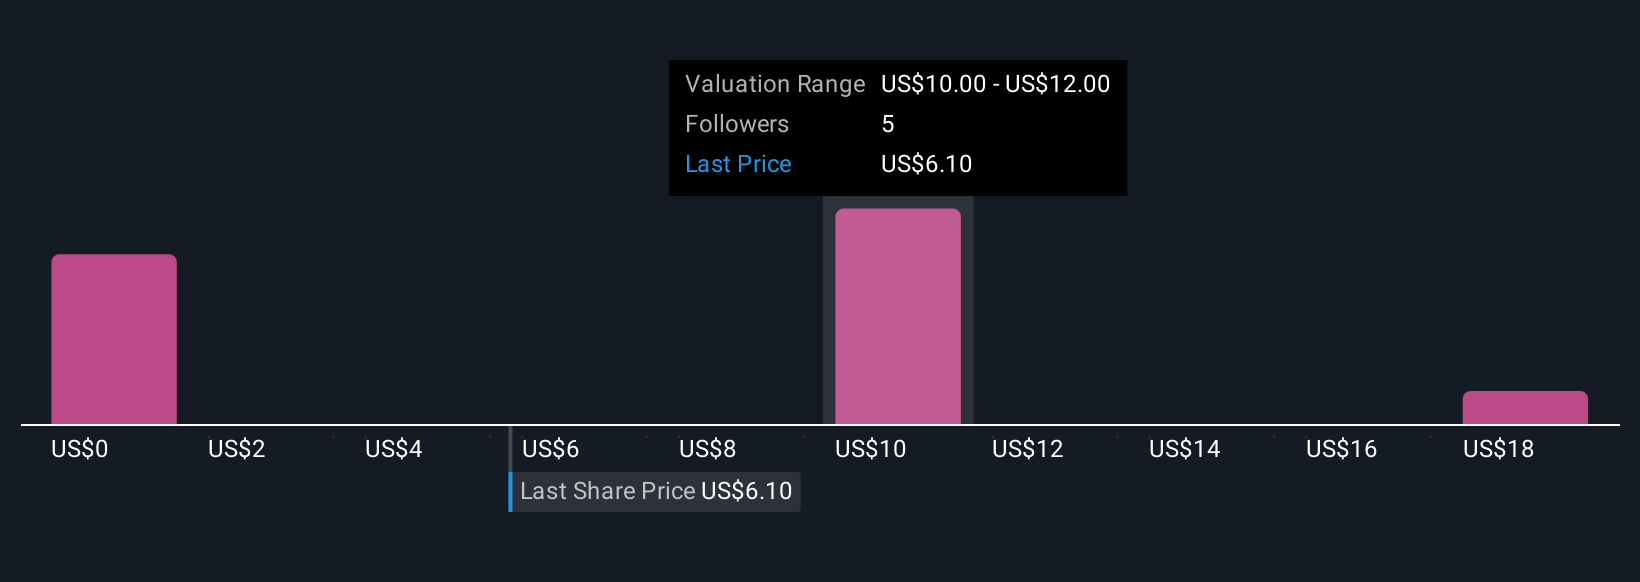The image size is (1640, 582).
Task: Click the US$0 axis label
Action: 79,449
